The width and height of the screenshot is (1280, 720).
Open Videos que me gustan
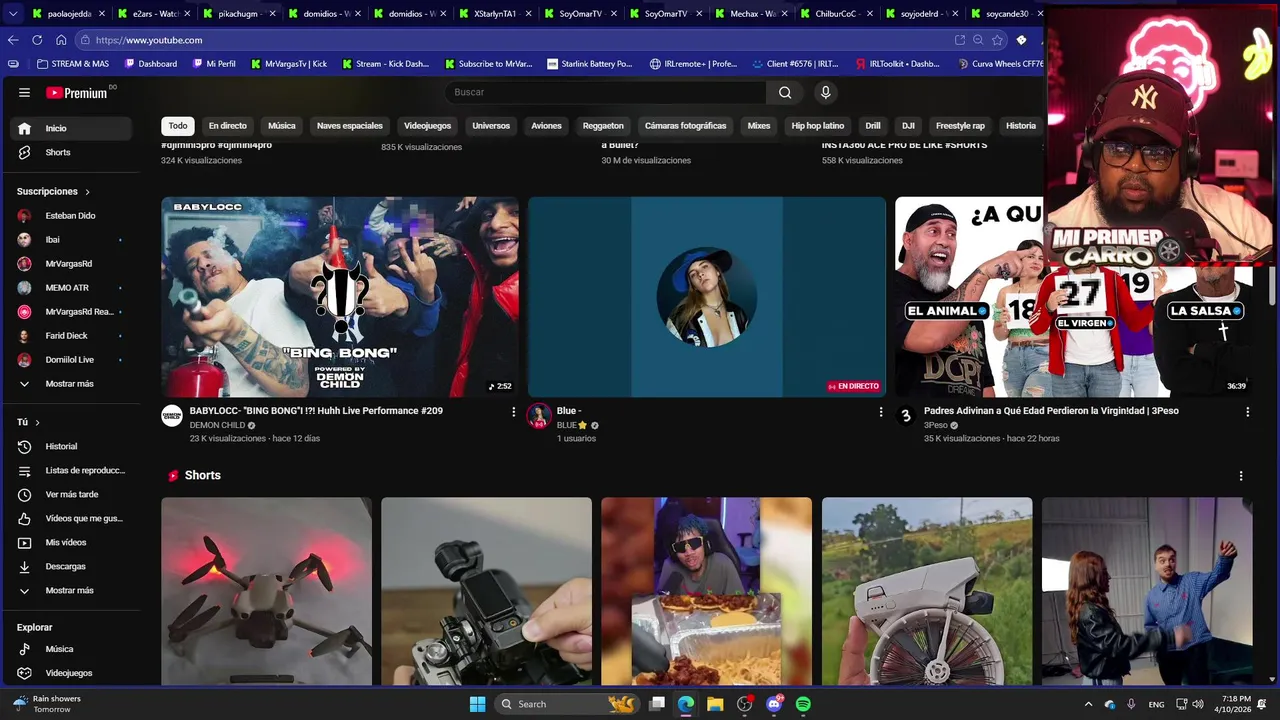[x=71, y=518]
